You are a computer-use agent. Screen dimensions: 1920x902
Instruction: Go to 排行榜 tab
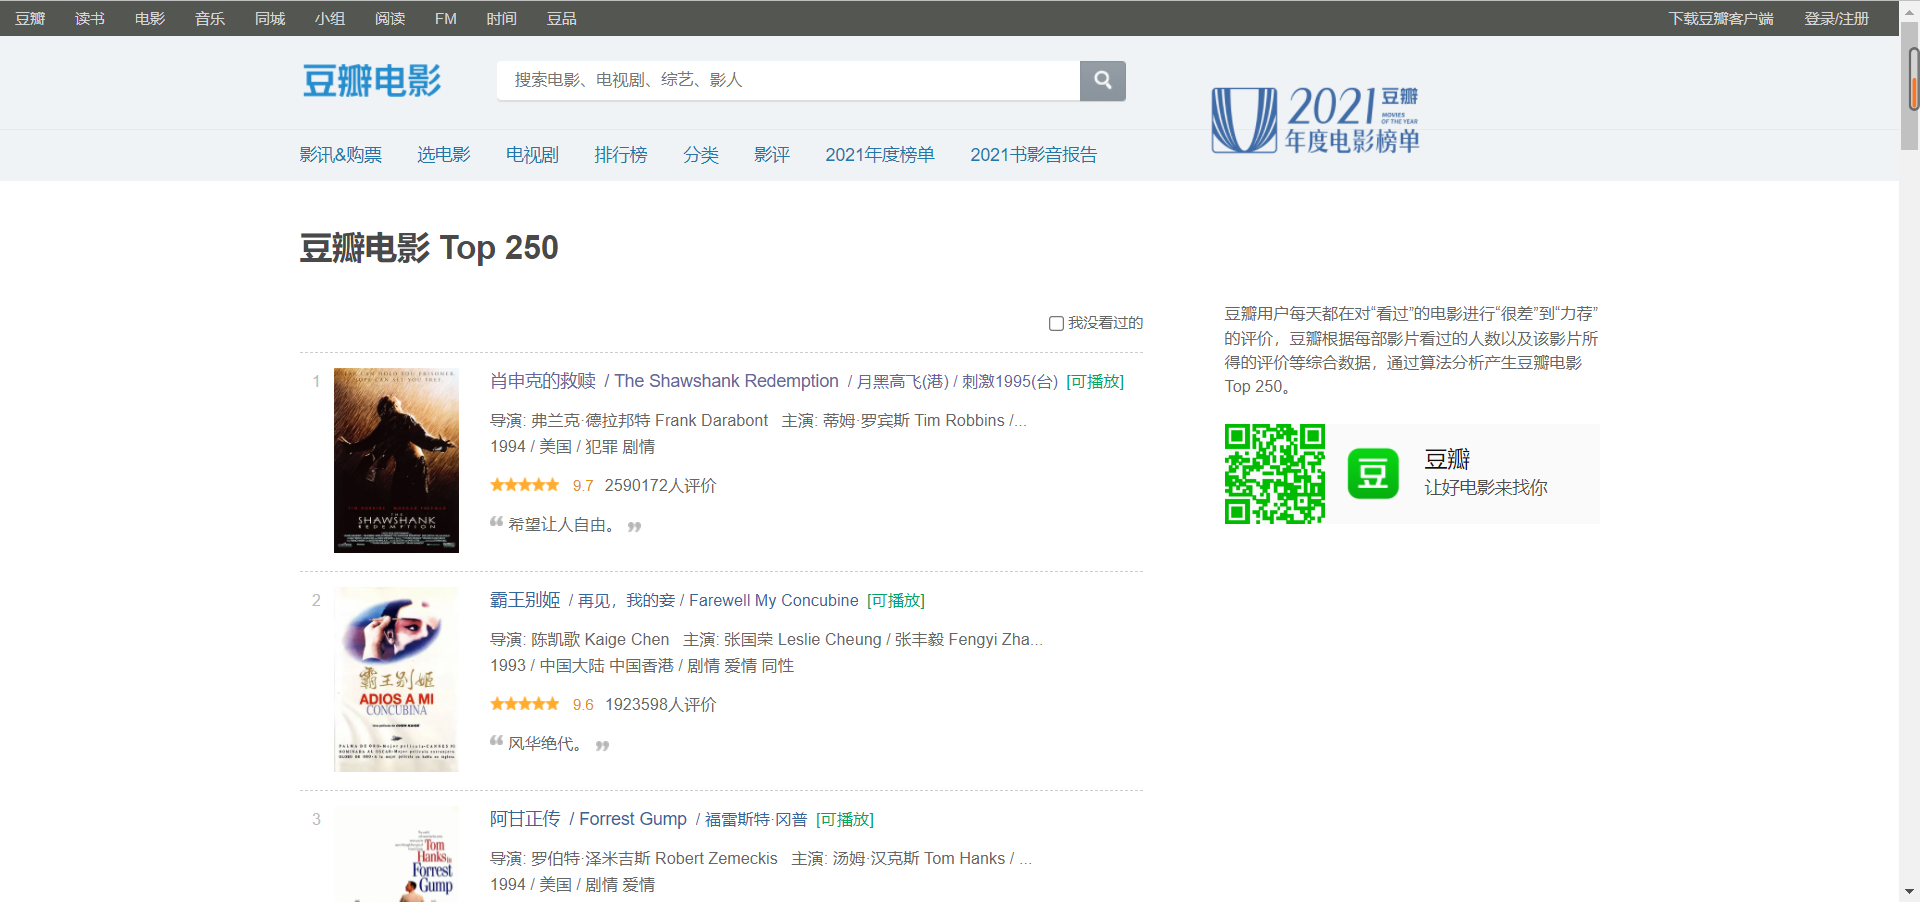point(621,155)
